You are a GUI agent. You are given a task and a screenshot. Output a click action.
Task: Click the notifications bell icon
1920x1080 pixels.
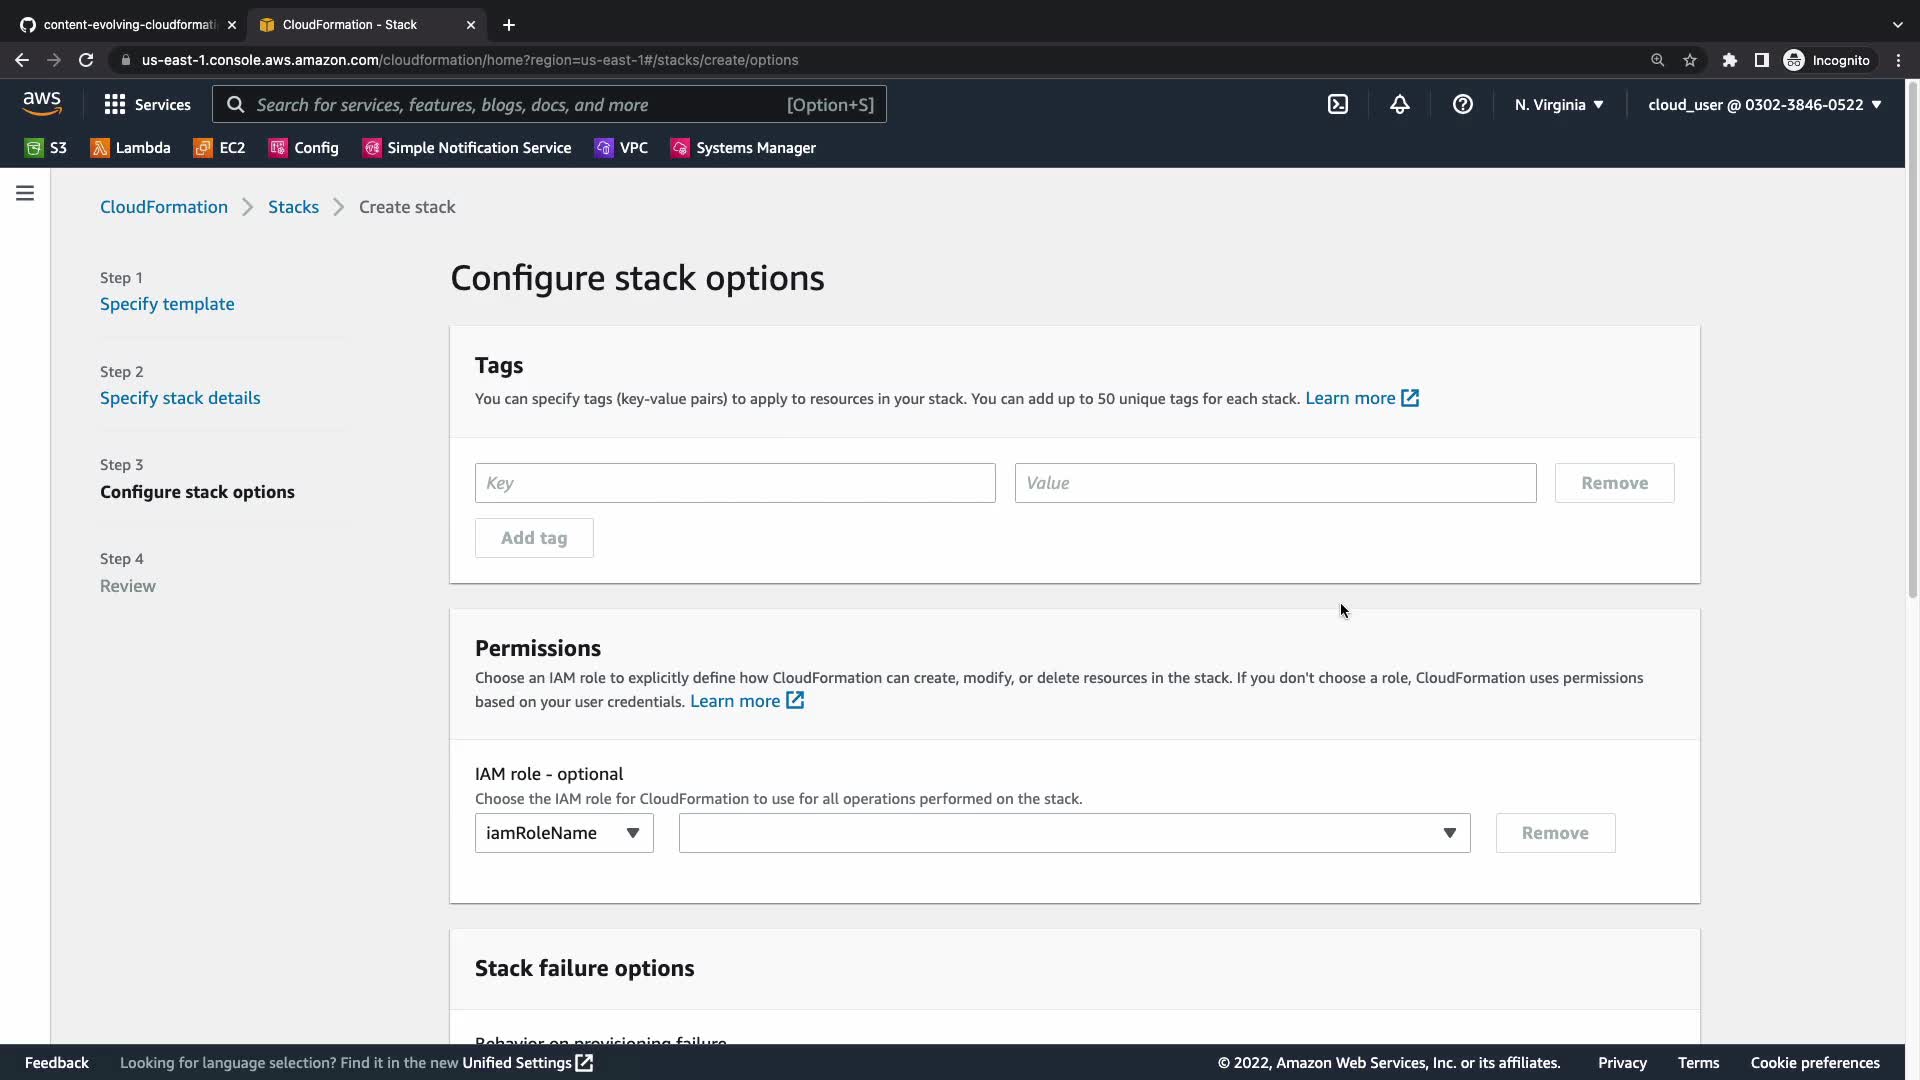[x=1399, y=104]
